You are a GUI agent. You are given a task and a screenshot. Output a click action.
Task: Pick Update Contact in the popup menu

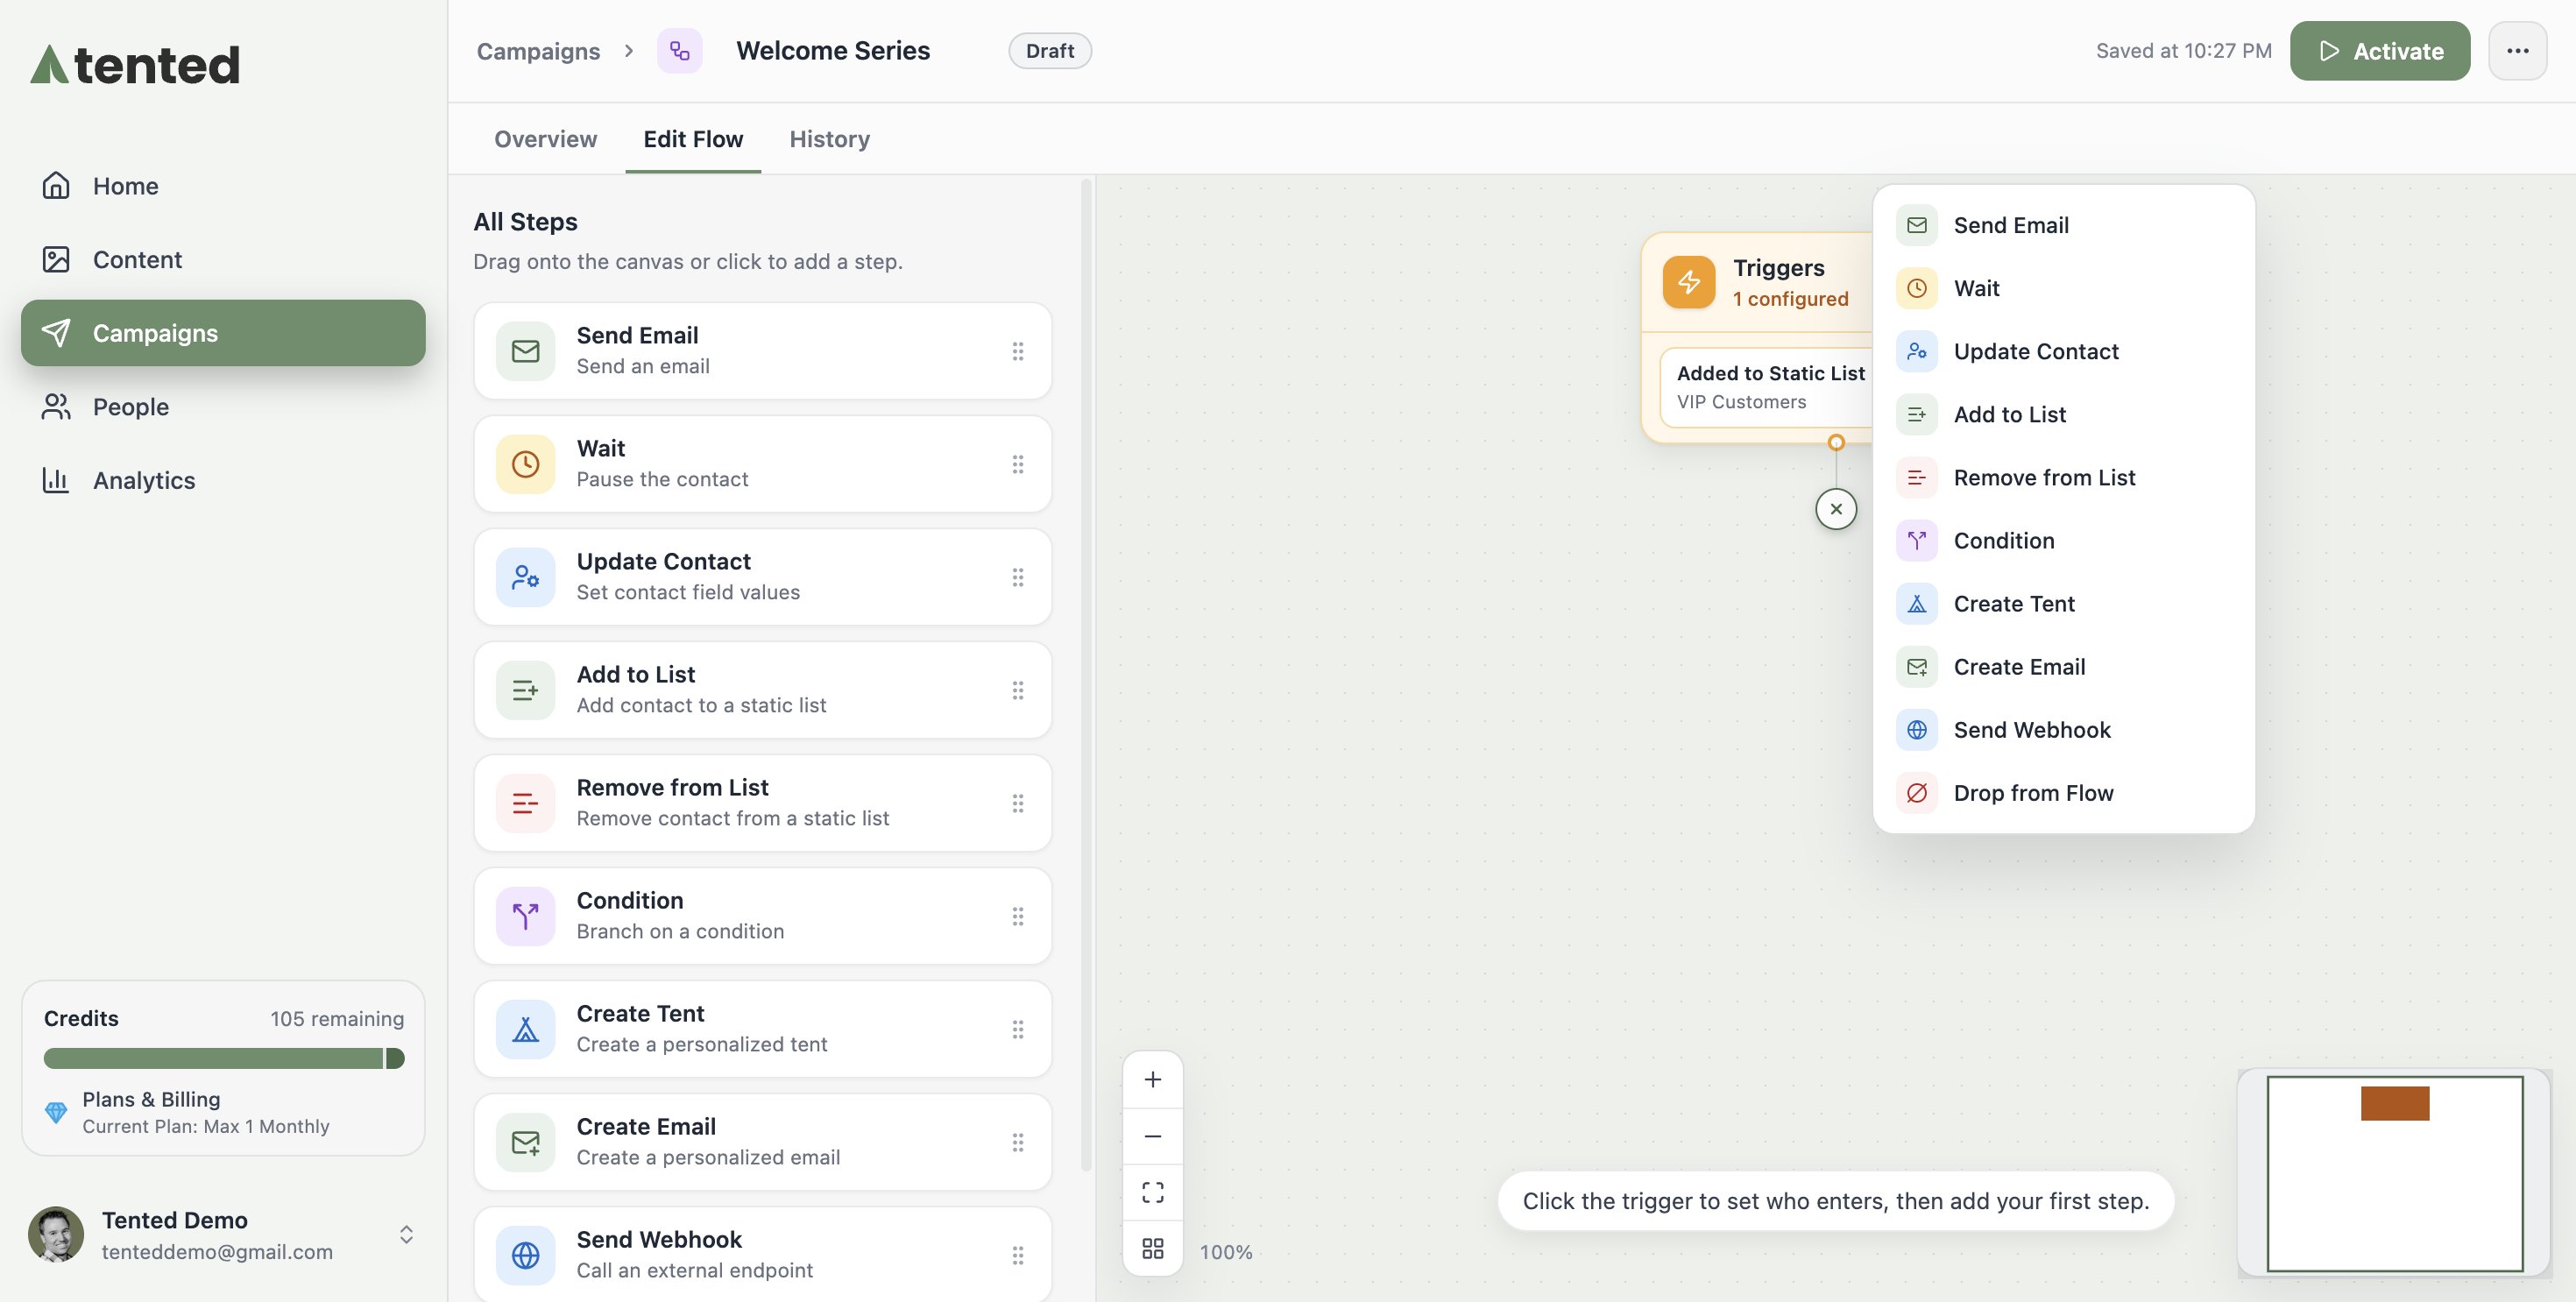point(2063,351)
